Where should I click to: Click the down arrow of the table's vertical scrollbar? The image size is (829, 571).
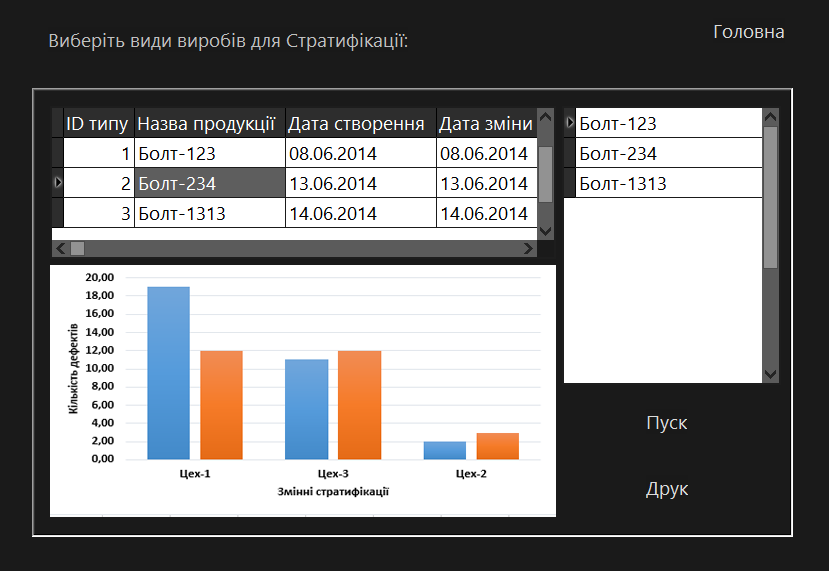[x=546, y=232]
